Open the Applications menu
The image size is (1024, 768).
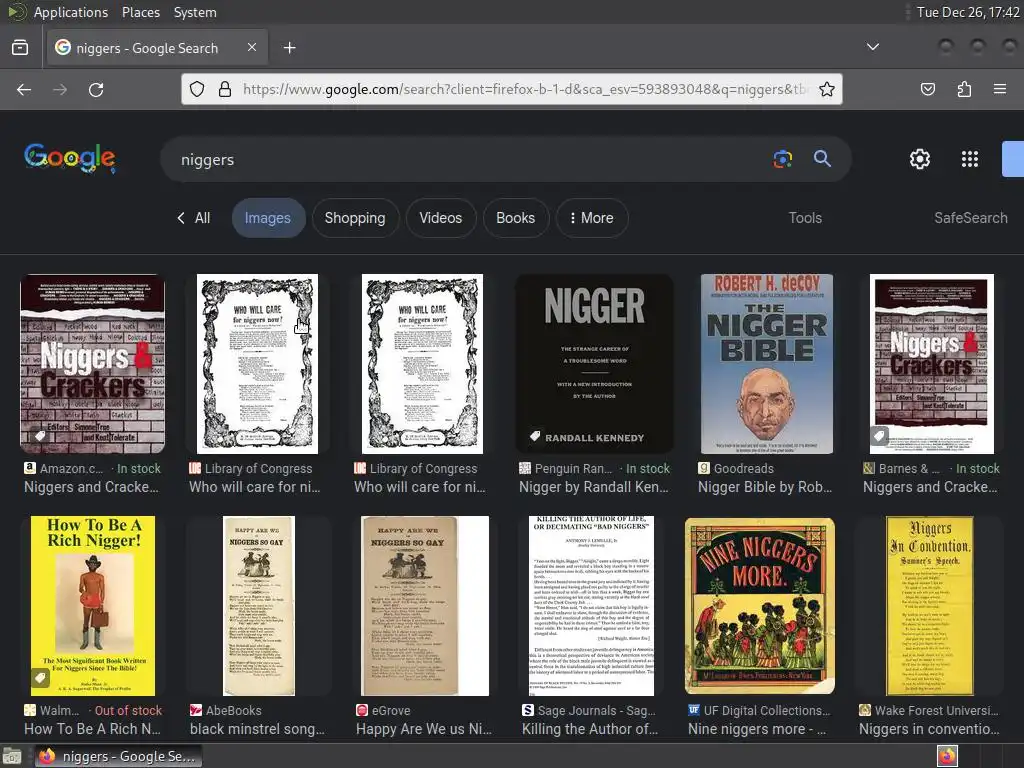click(x=71, y=12)
